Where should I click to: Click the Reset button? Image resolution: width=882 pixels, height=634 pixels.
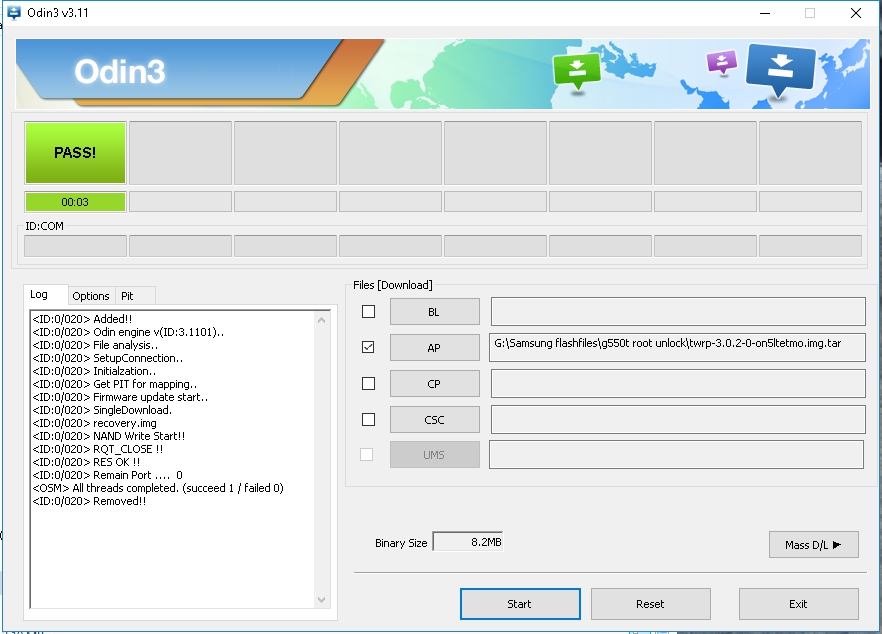(651, 604)
